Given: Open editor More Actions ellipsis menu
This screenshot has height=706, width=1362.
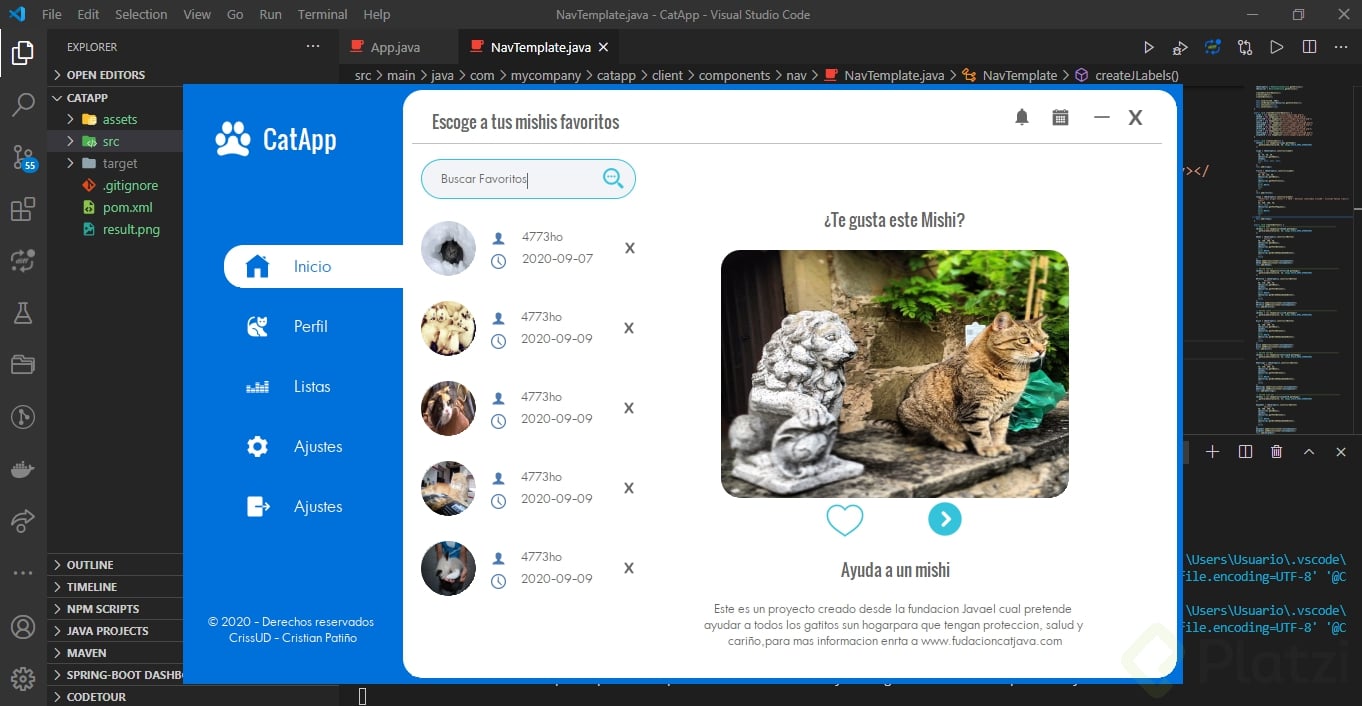Looking at the screenshot, I should (1341, 47).
